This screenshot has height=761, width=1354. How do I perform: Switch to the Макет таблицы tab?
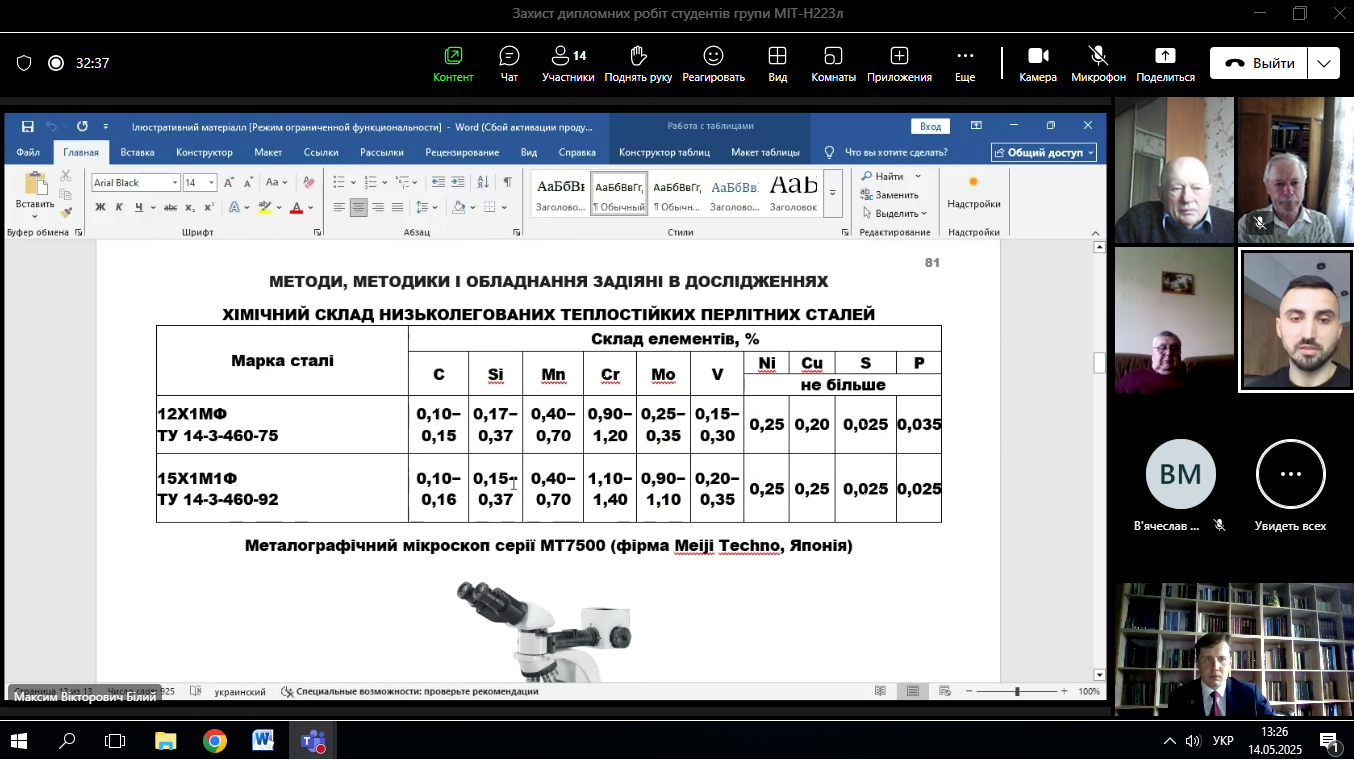765,152
